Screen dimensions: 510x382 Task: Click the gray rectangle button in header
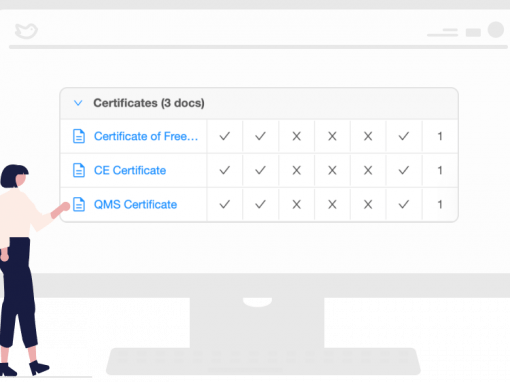pyautogui.click(x=473, y=32)
